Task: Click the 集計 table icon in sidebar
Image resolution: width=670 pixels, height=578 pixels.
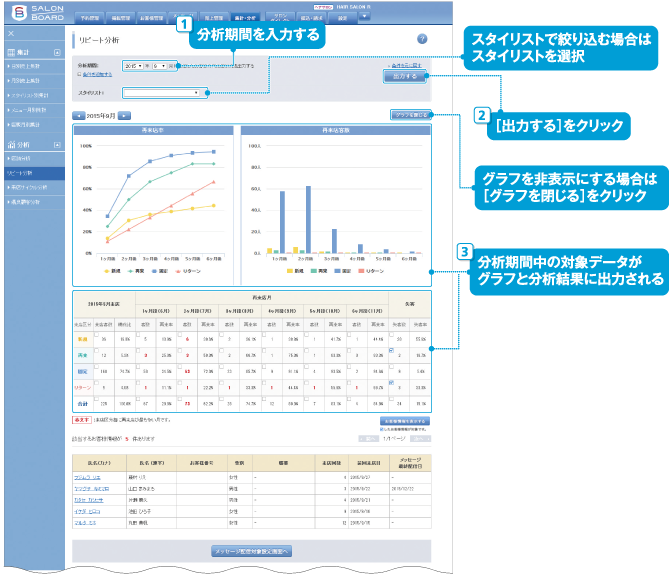Action: (x=11, y=52)
